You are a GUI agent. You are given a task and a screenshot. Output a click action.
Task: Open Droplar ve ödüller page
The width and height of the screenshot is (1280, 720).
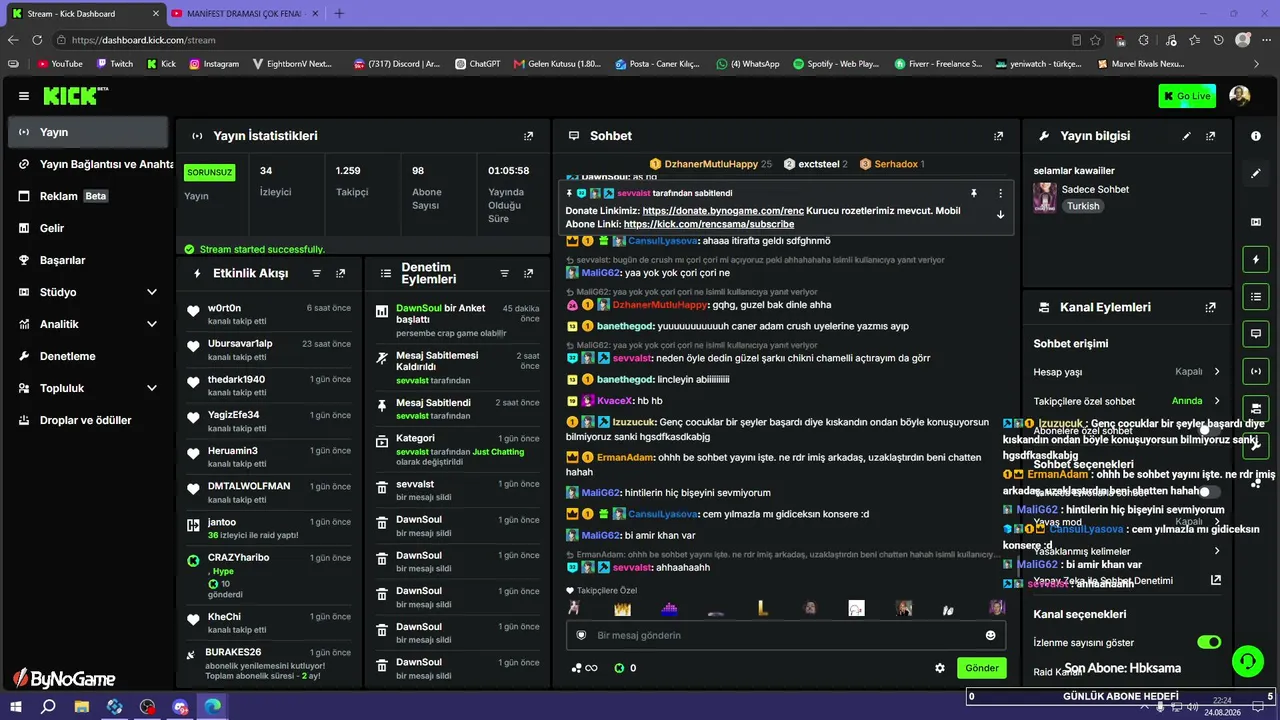pos(88,420)
